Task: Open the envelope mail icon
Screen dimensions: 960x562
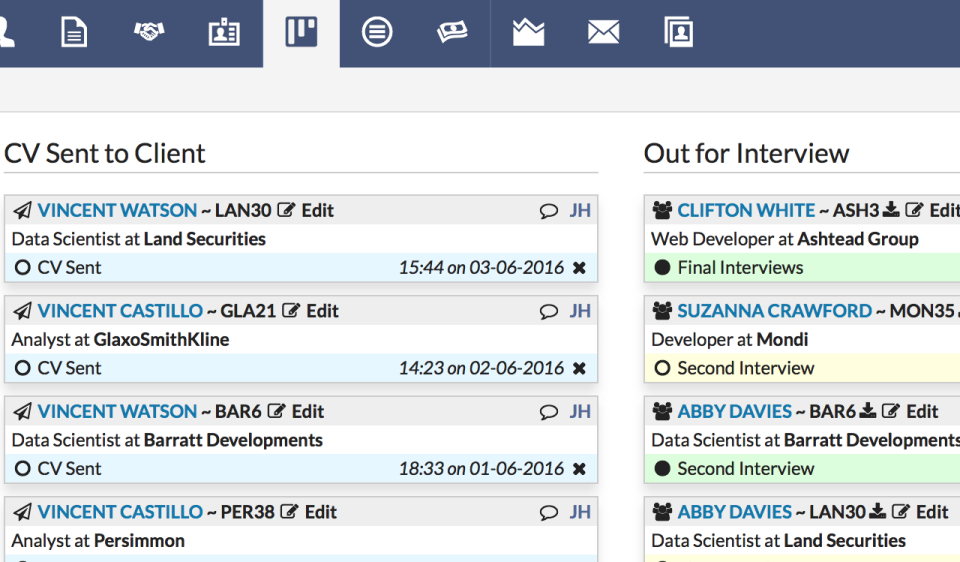Action: pos(603,33)
